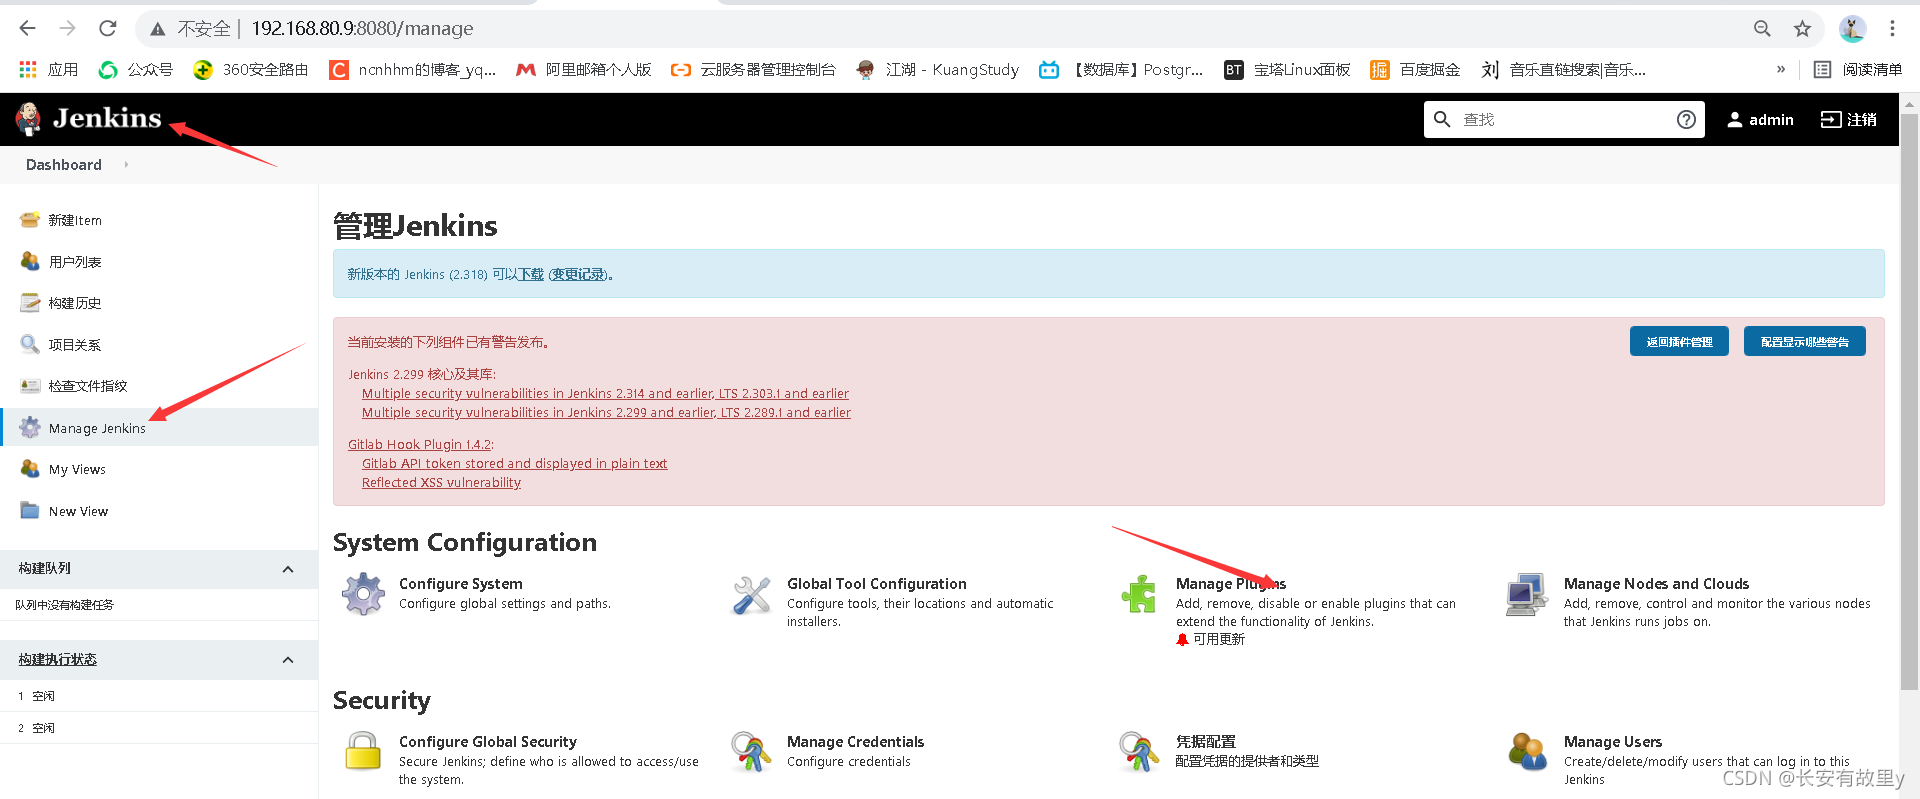Click the browser address bar URL
The width and height of the screenshot is (1920, 799).
click(362, 29)
